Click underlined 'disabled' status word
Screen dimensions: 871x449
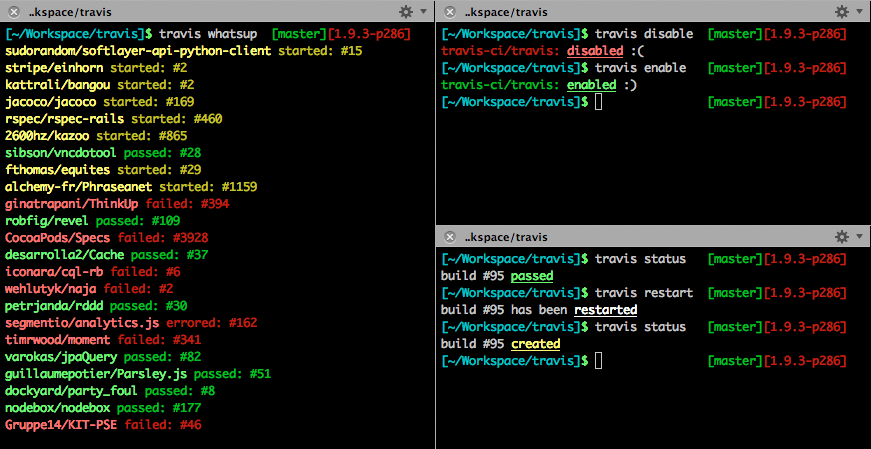pos(595,51)
